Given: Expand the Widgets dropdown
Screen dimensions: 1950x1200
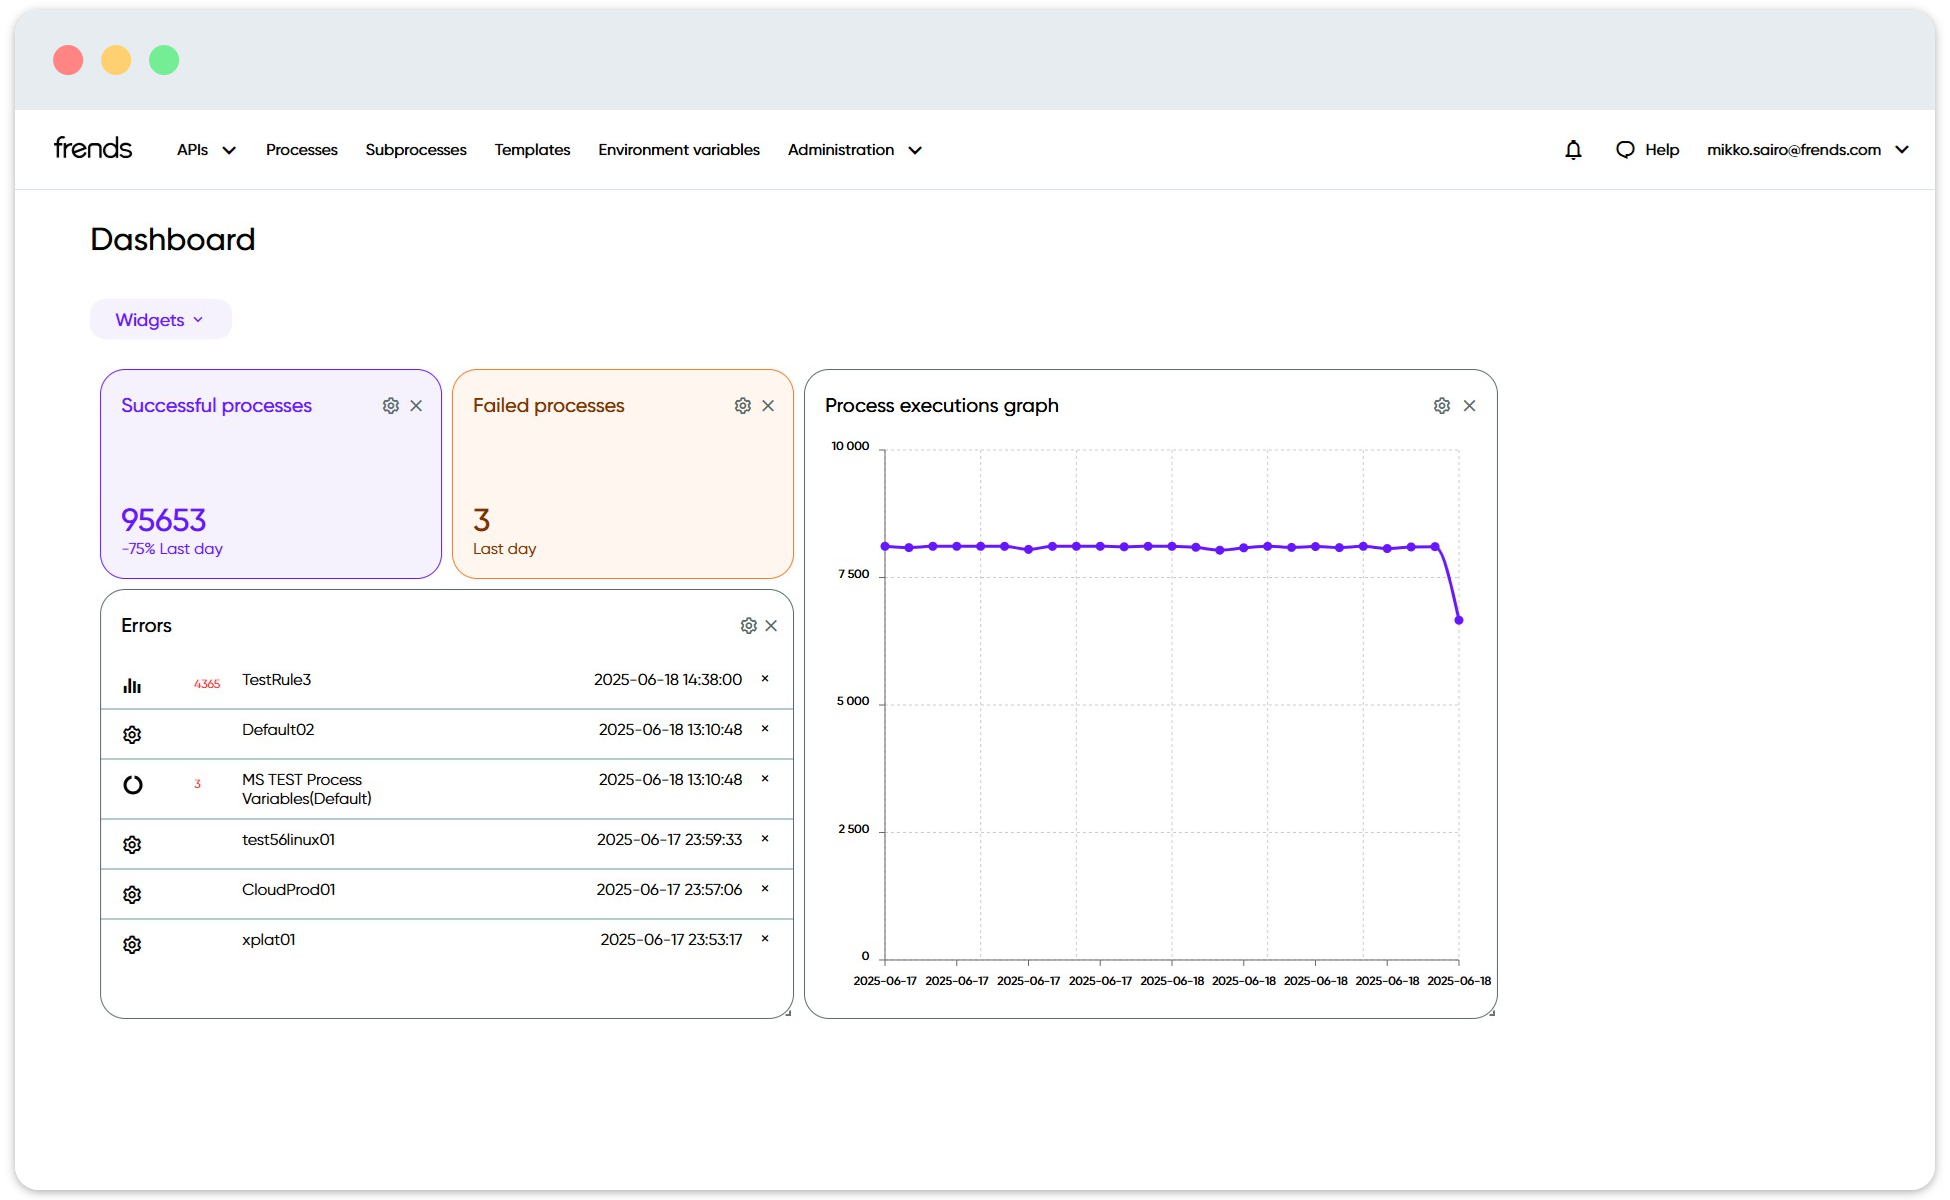Looking at the screenshot, I should 160,320.
